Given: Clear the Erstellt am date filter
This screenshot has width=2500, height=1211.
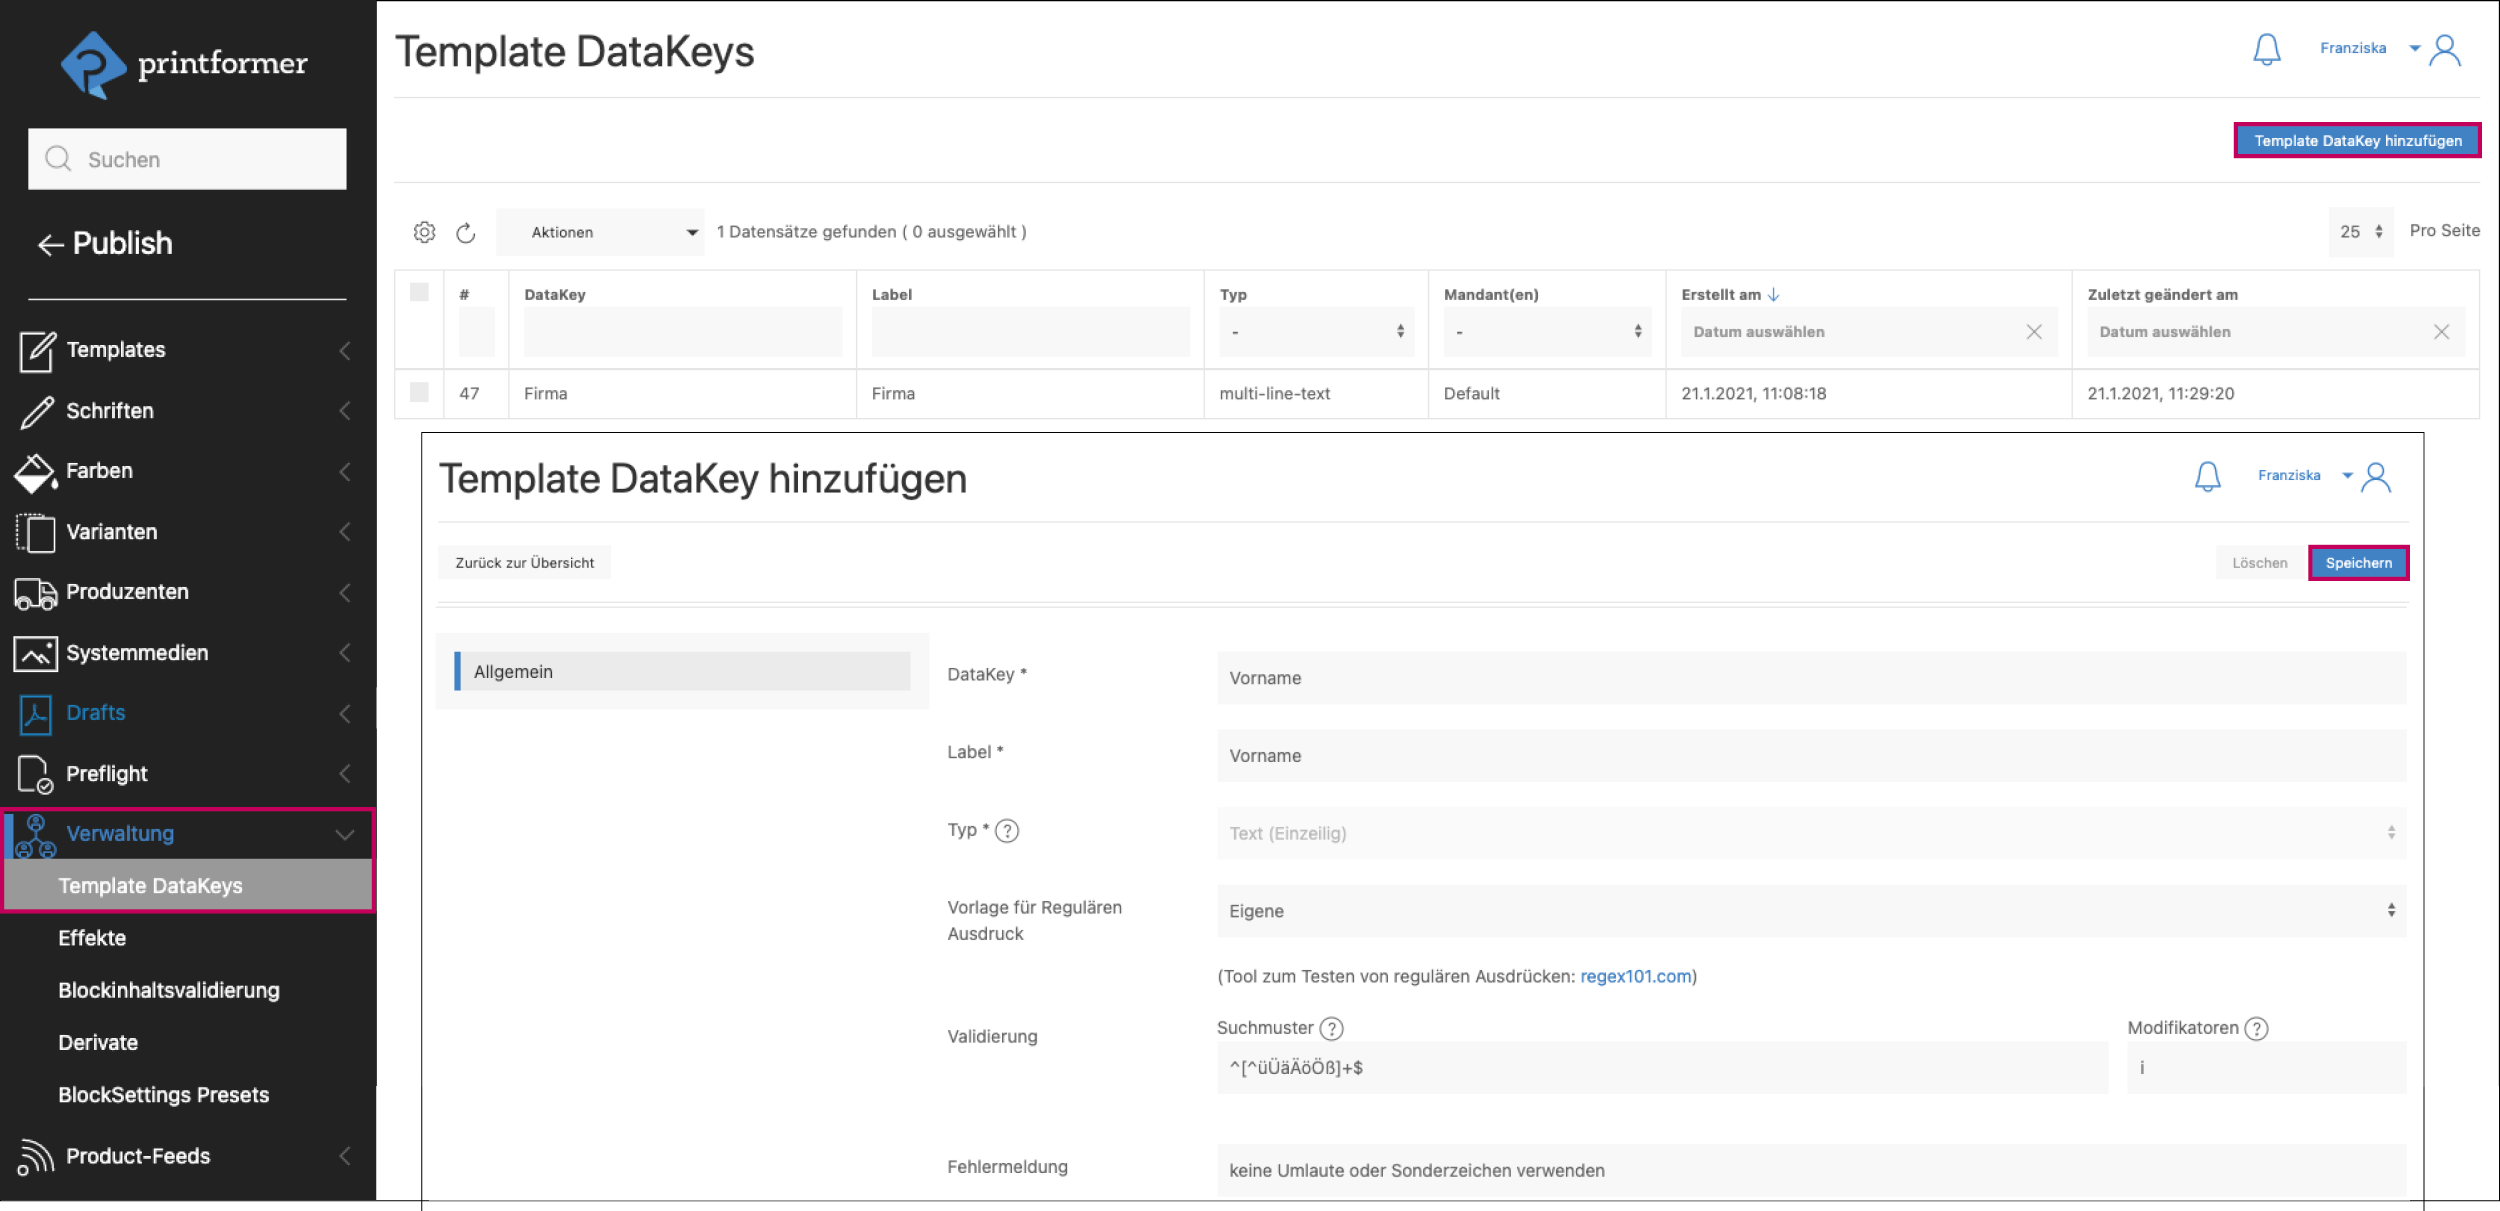Looking at the screenshot, I should [2034, 332].
